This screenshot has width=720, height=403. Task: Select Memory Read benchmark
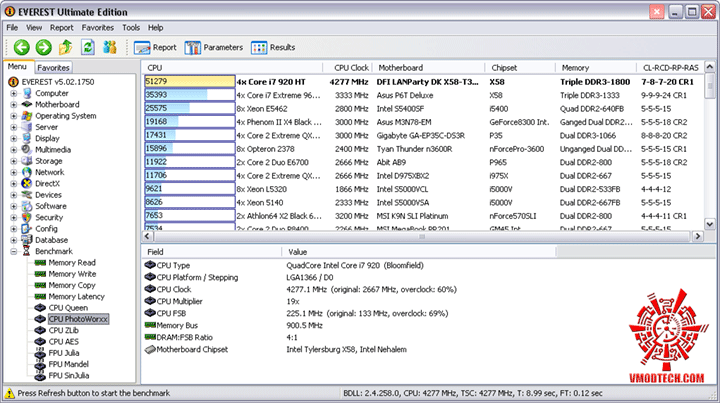pyautogui.click(x=72, y=263)
